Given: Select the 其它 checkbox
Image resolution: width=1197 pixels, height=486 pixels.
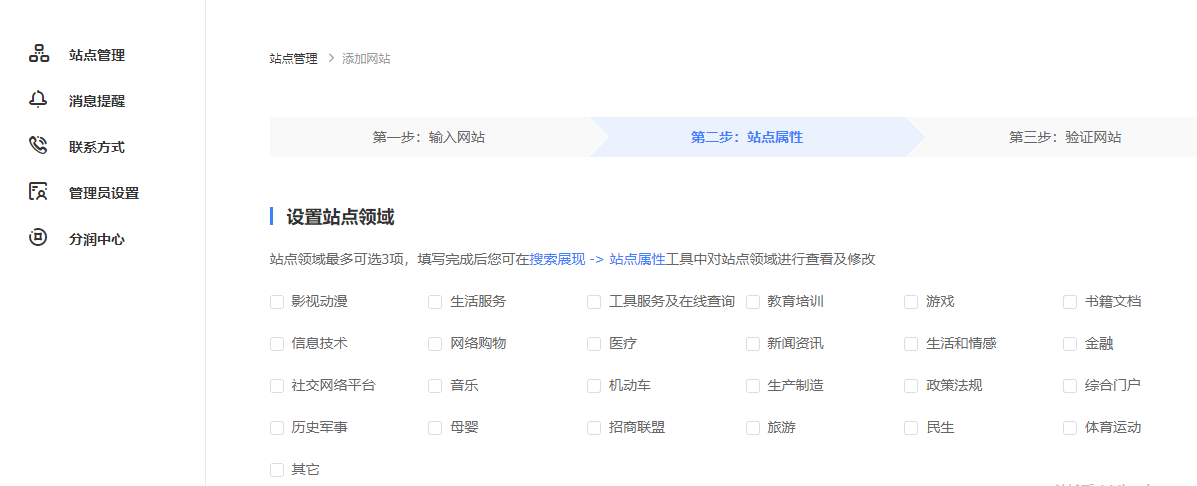Looking at the screenshot, I should (277, 470).
